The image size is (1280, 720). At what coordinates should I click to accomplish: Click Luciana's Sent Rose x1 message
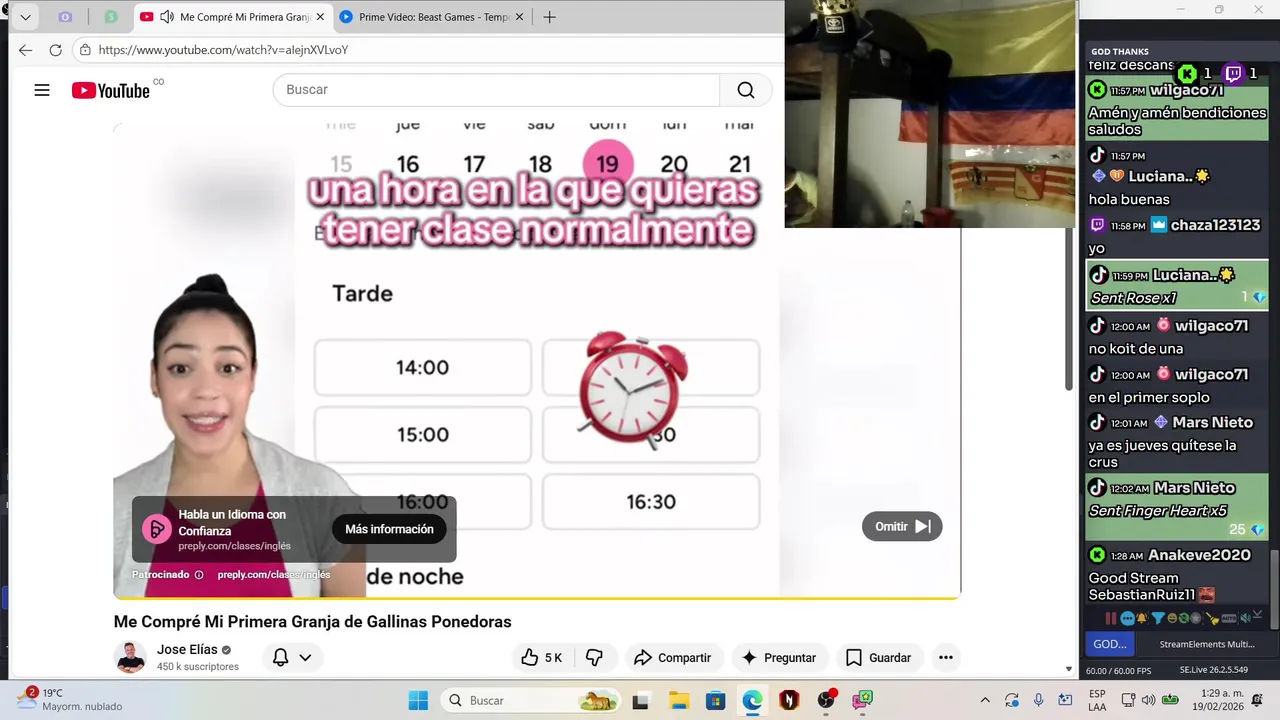[1177, 286]
